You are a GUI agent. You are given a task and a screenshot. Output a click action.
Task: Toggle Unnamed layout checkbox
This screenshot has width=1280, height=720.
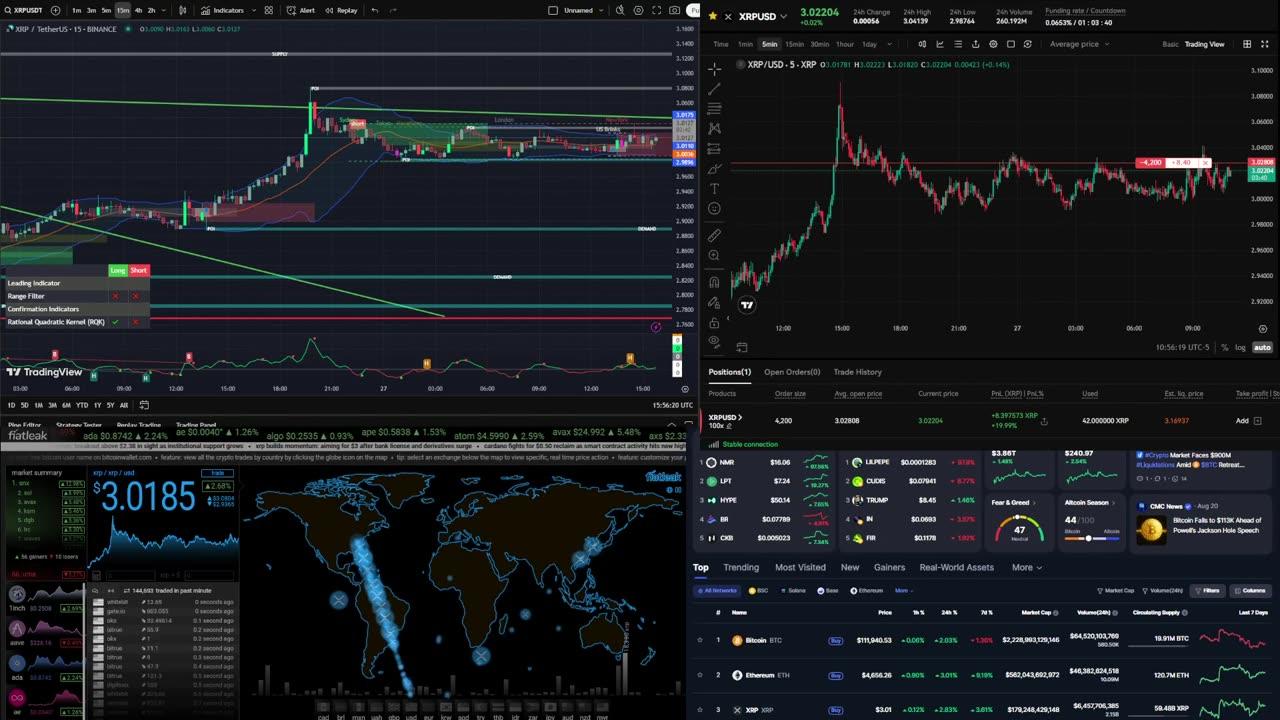(x=554, y=10)
